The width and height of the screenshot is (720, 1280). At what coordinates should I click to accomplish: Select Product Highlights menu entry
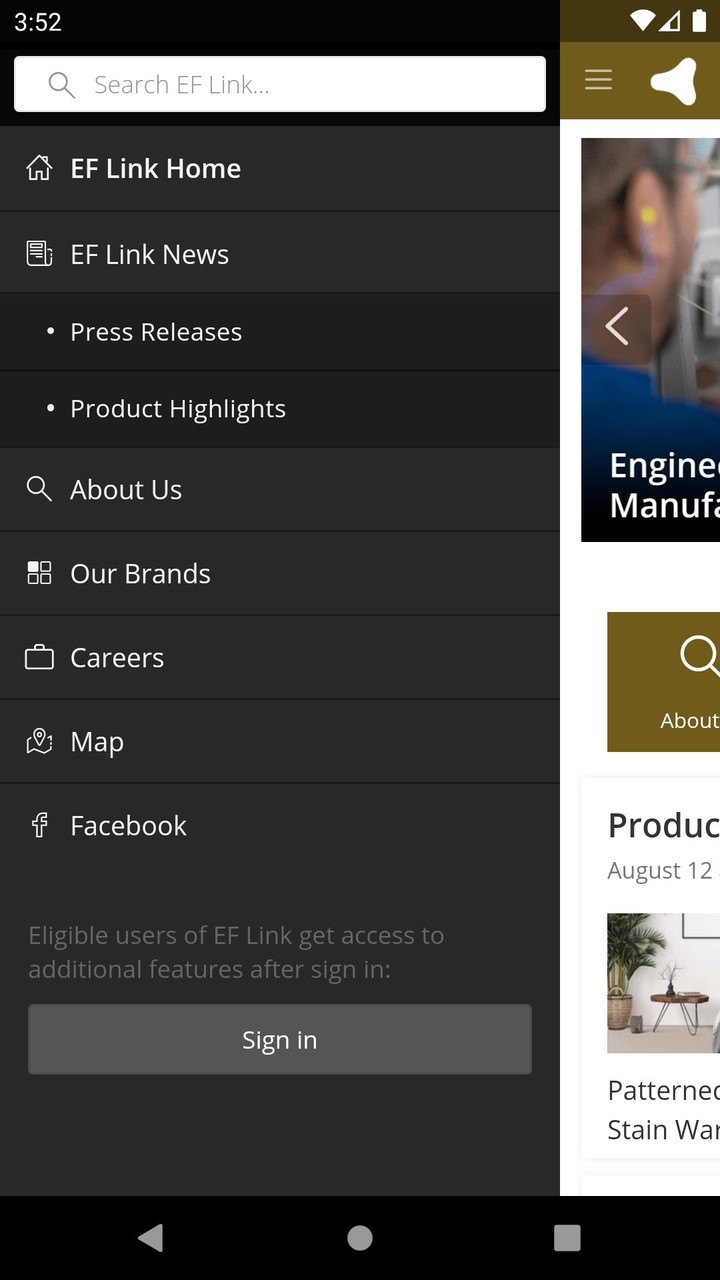coord(177,408)
